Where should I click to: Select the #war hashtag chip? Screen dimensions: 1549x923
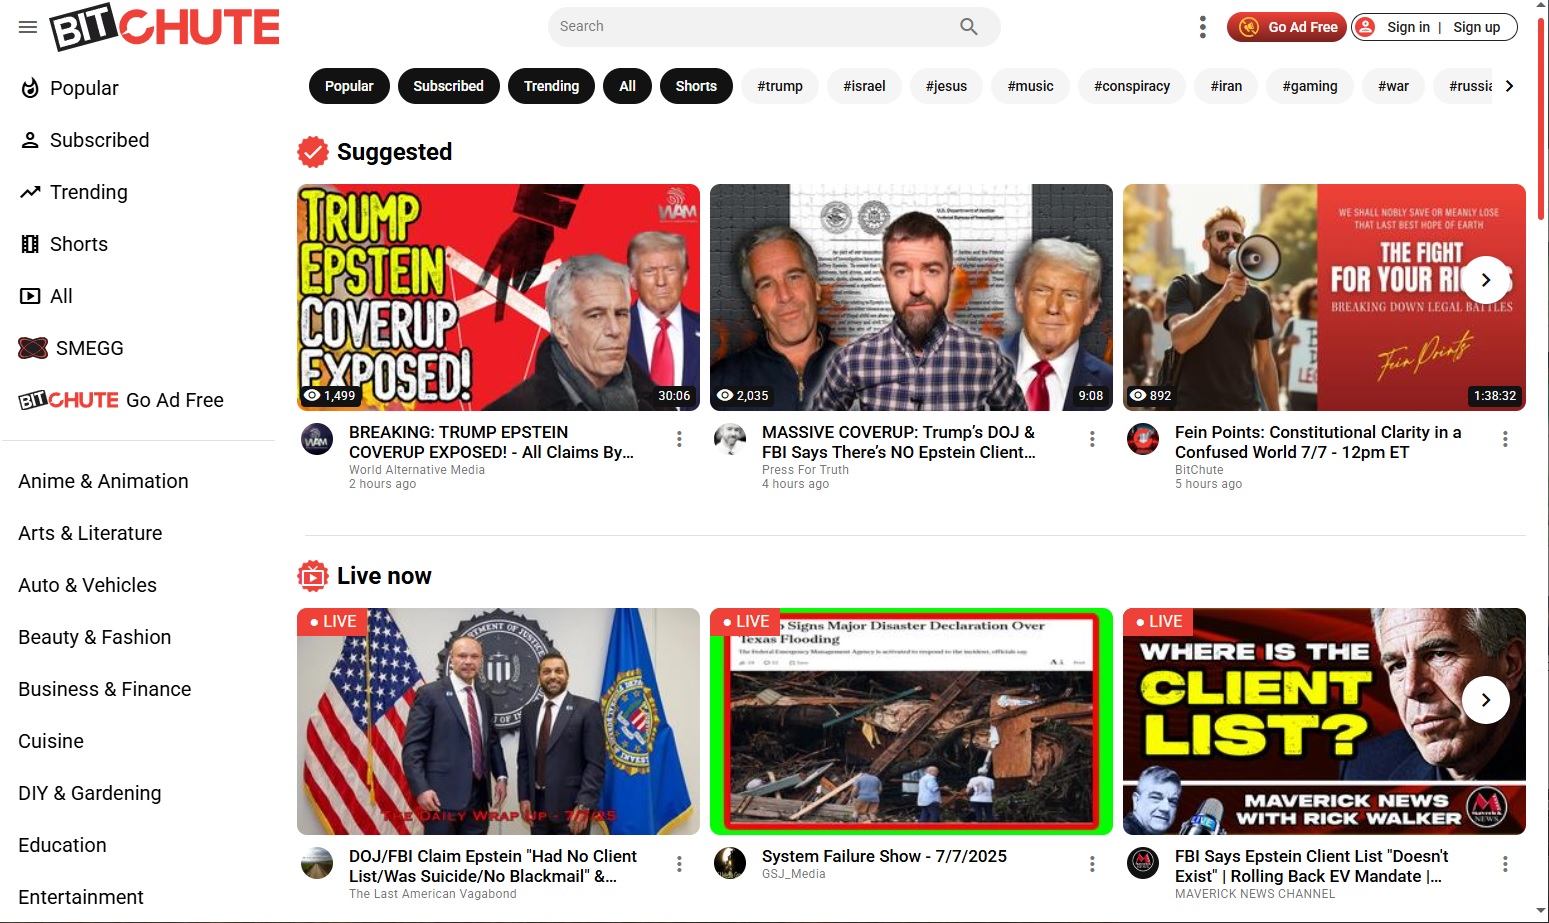point(1393,86)
